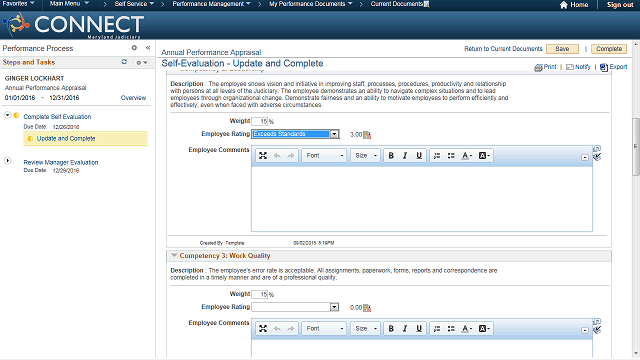Toggle Bold in second comments editor
This screenshot has height=360, width=640.
pos(391,329)
